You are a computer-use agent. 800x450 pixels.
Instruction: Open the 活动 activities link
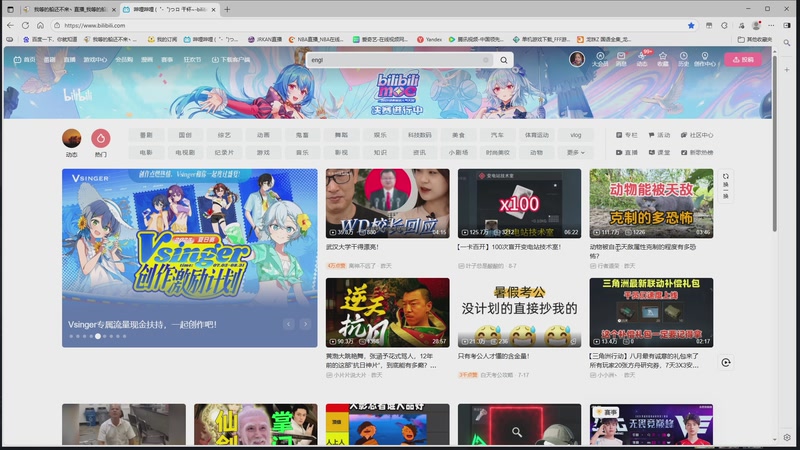[659, 135]
